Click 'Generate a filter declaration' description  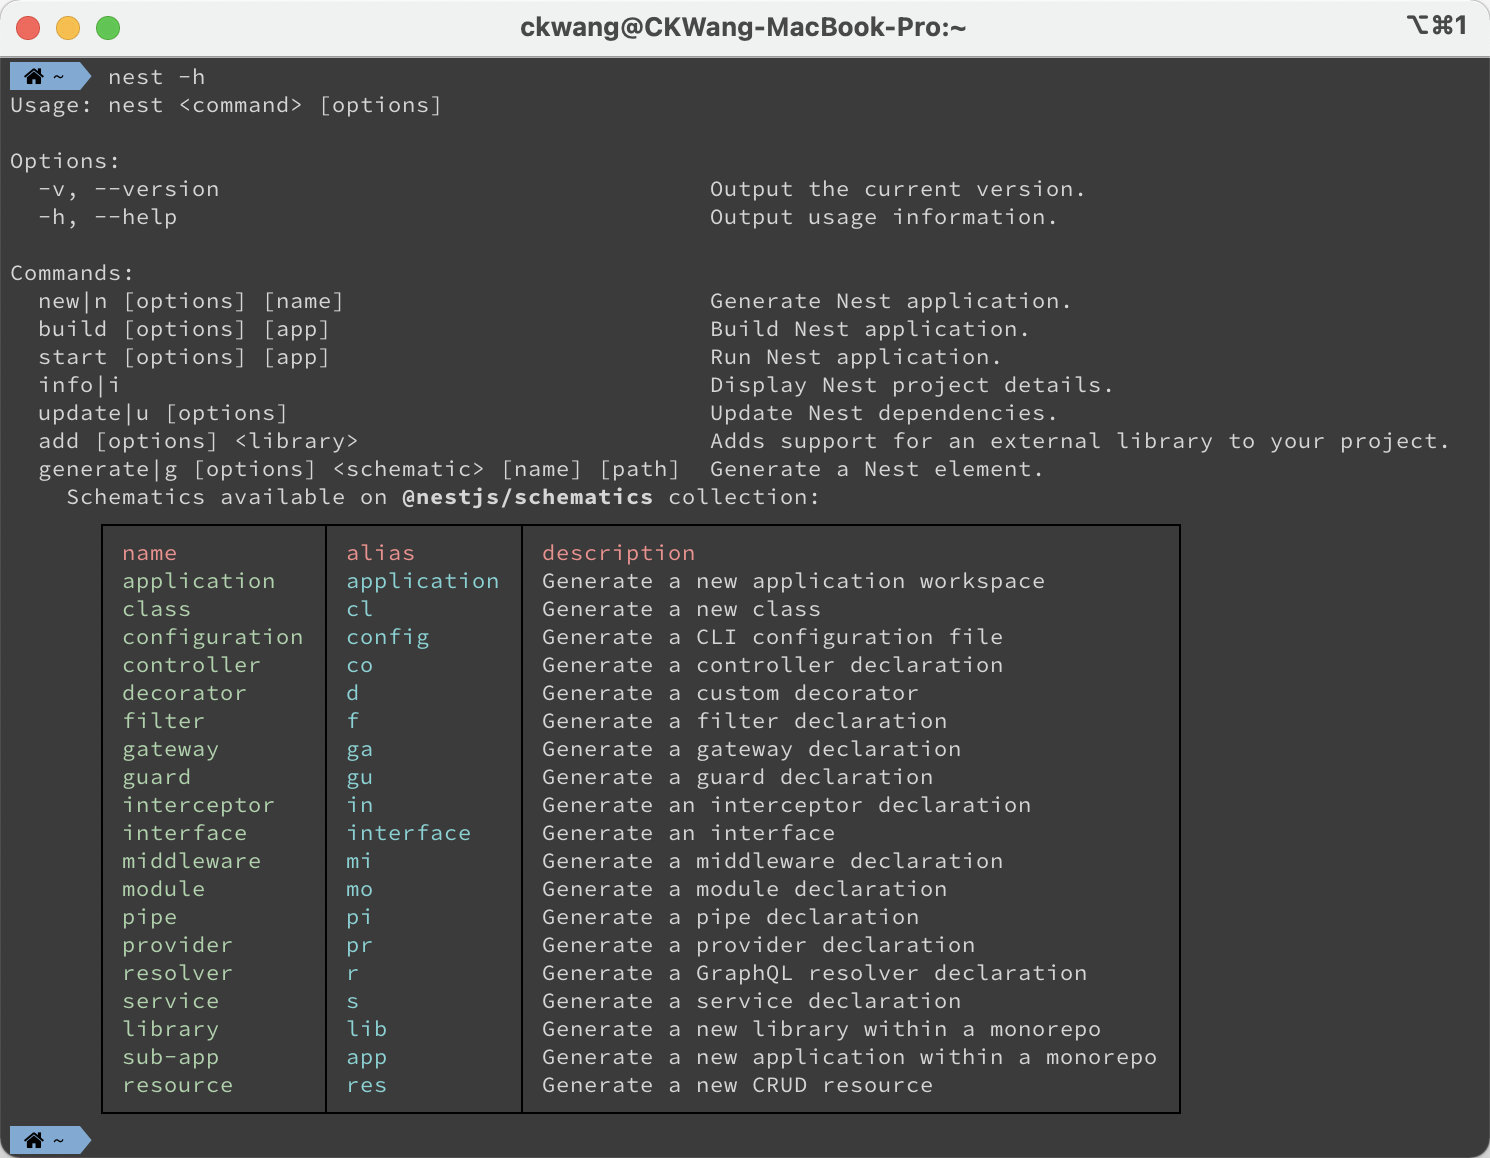[745, 721]
